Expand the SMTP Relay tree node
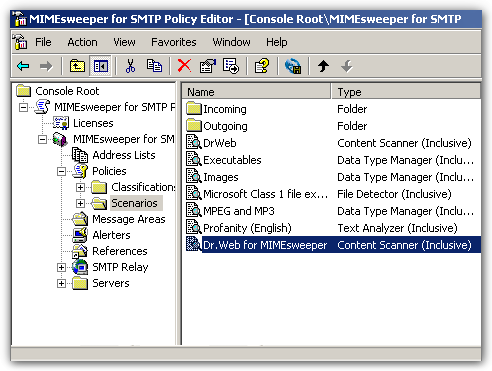The height and width of the screenshot is (371, 492). click(x=61, y=267)
